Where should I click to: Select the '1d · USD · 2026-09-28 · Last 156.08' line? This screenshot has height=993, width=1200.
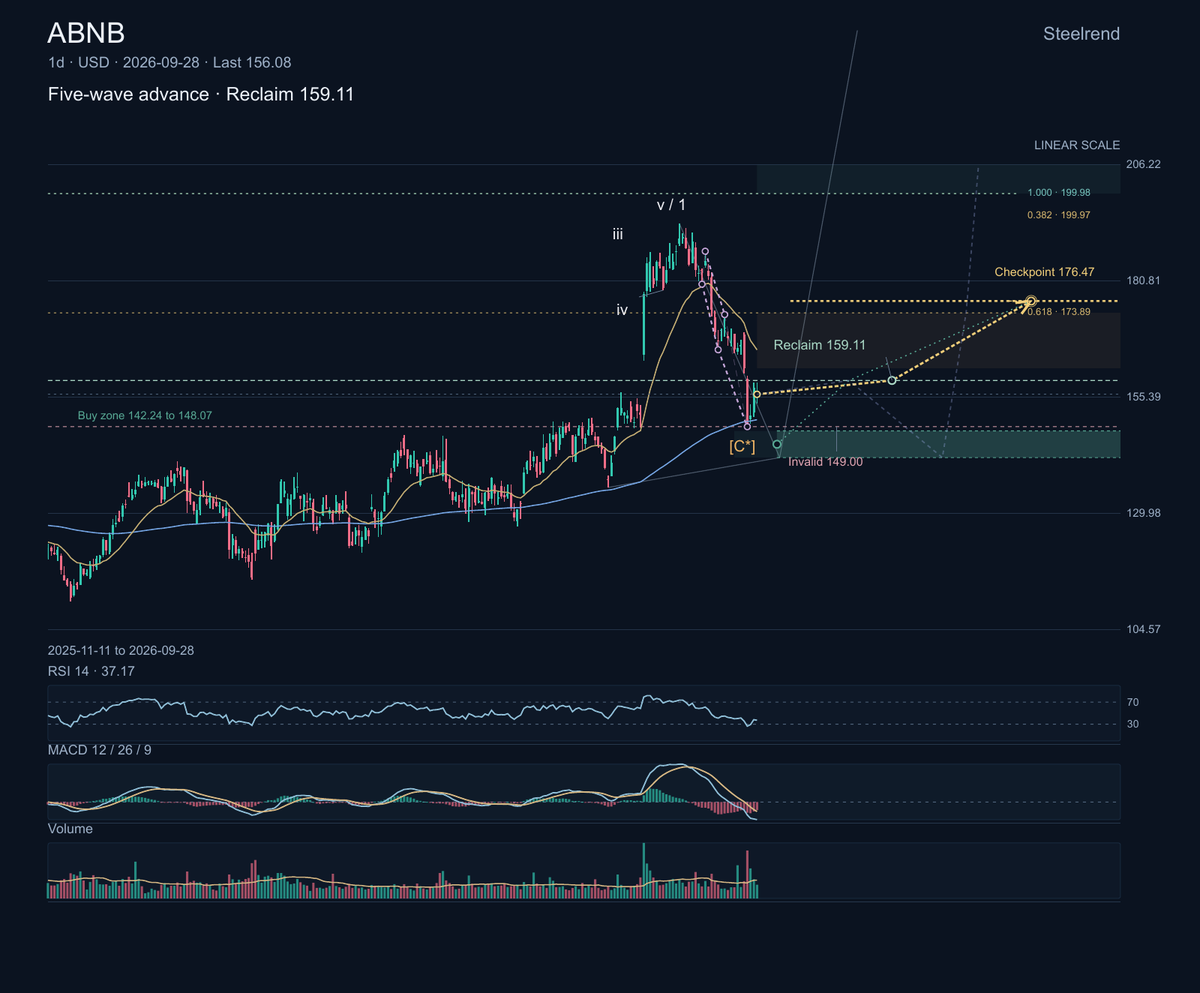(x=169, y=62)
